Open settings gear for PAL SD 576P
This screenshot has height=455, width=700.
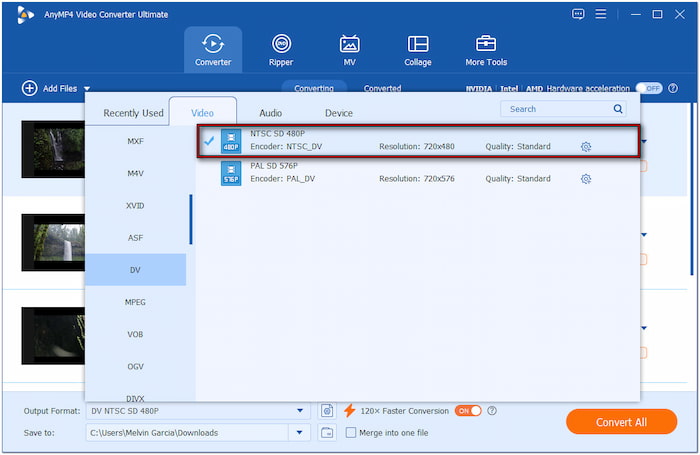pos(586,179)
